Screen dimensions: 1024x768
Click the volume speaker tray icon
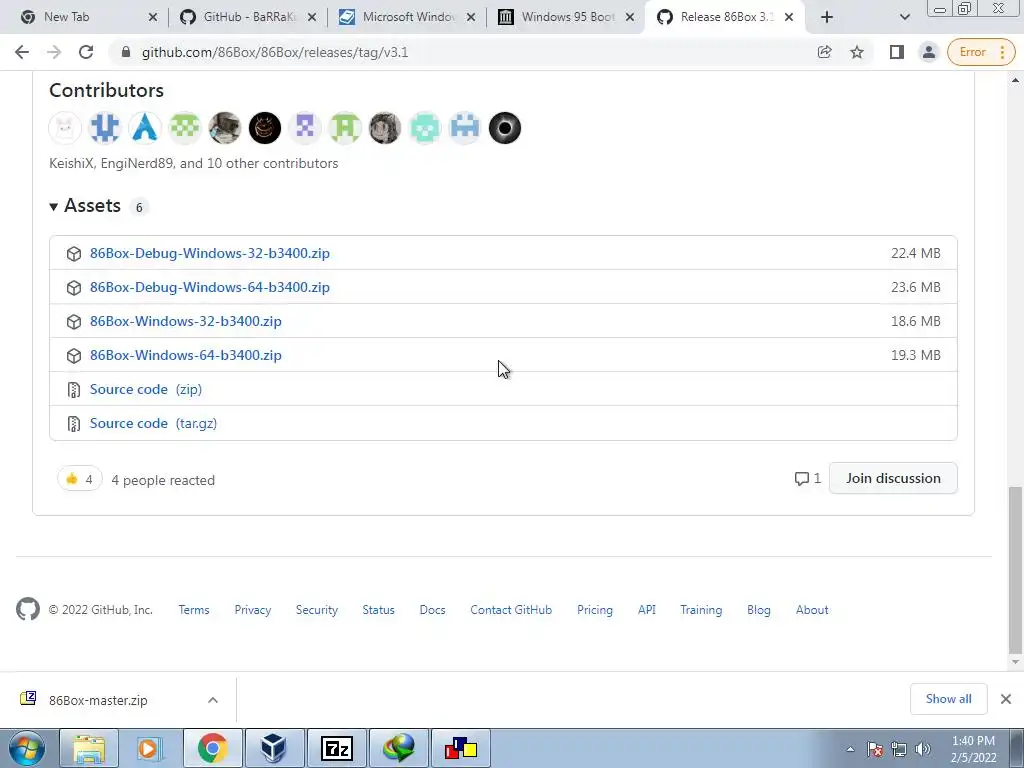coord(923,749)
